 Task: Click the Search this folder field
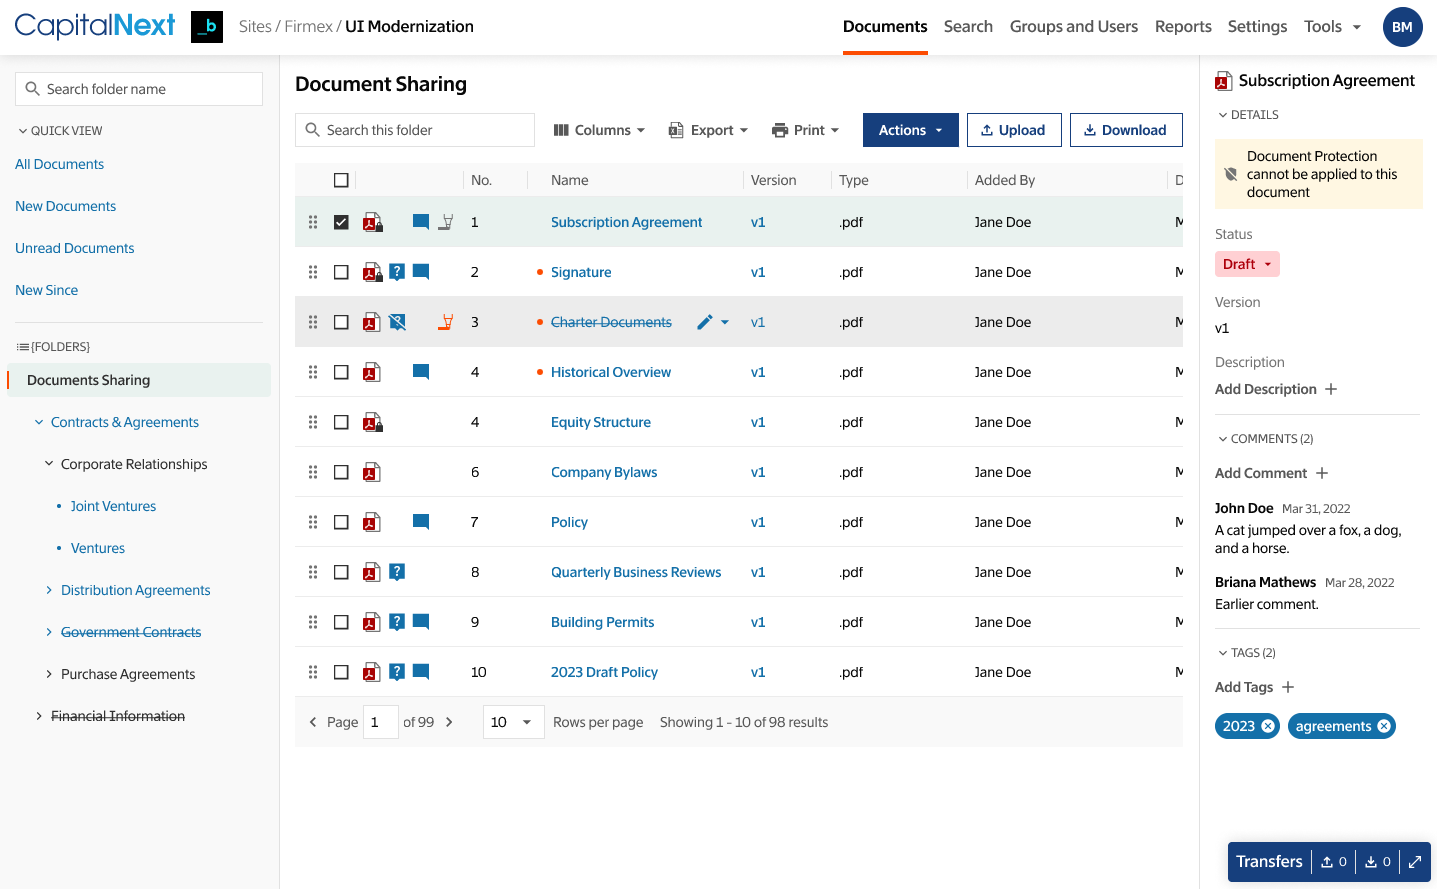pos(415,130)
